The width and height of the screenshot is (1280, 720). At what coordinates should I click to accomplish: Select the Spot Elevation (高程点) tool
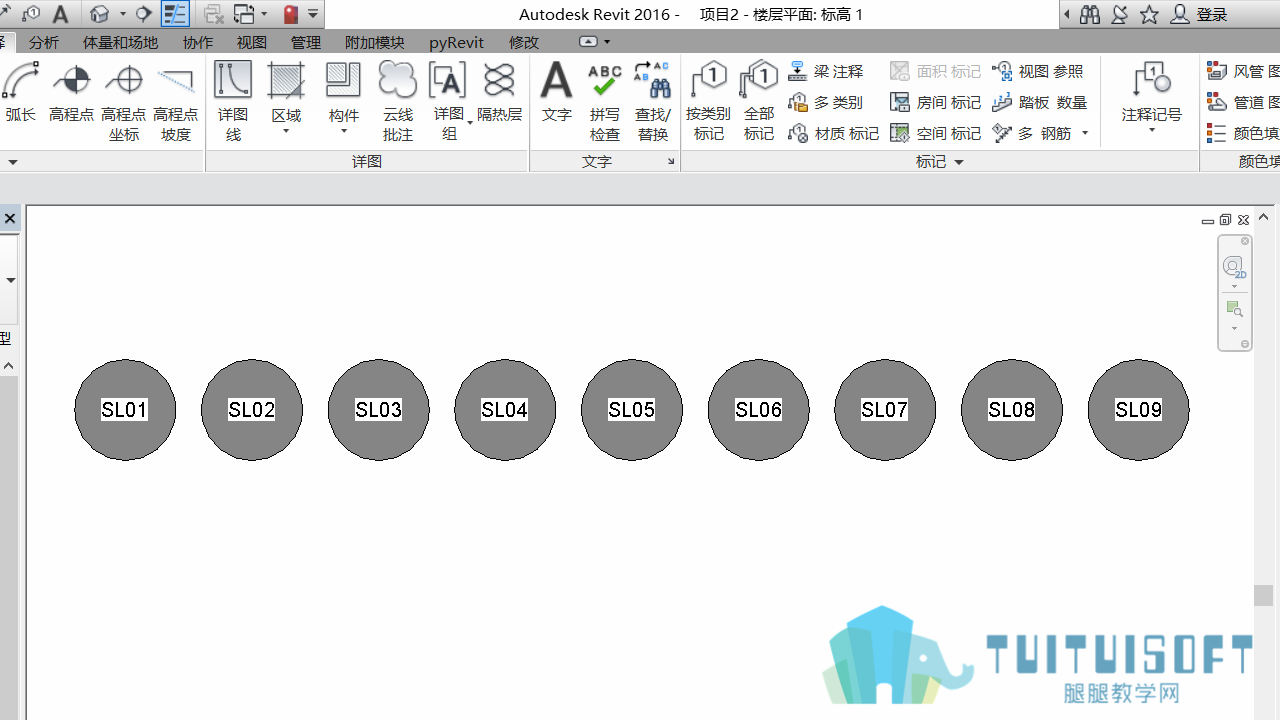72,93
